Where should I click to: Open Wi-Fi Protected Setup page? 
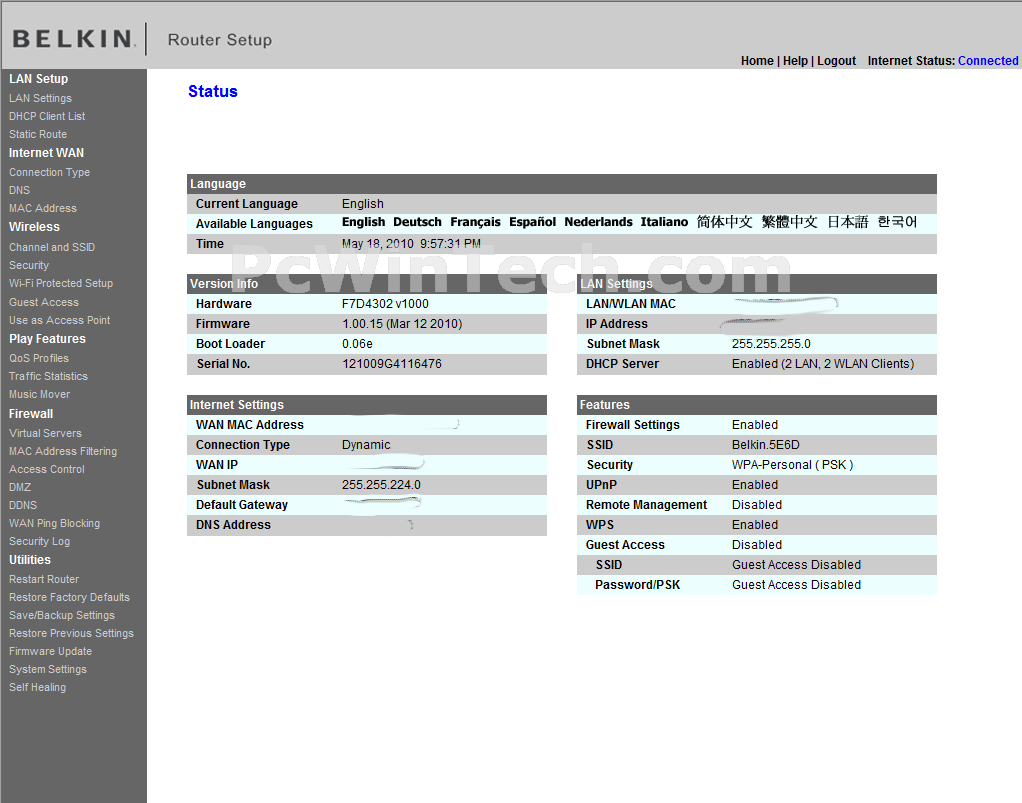(x=61, y=284)
